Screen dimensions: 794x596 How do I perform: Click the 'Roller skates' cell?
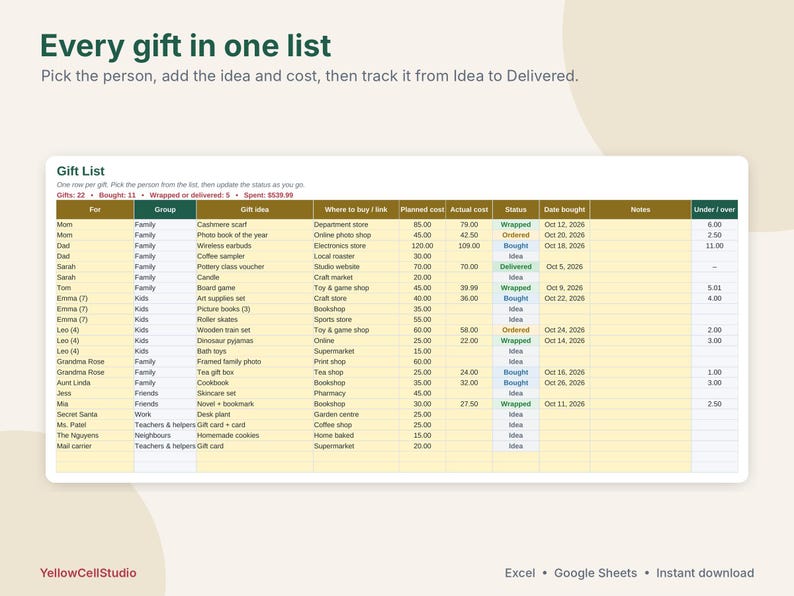click(255, 320)
